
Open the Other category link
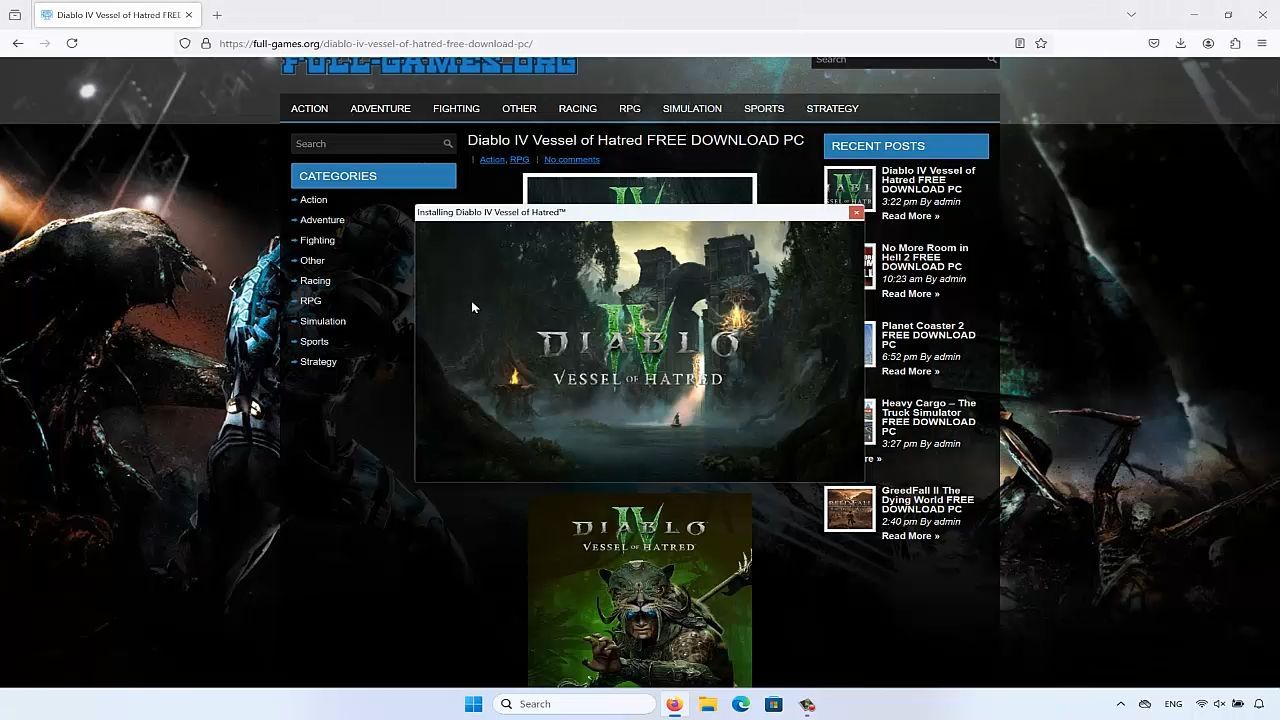point(312,260)
